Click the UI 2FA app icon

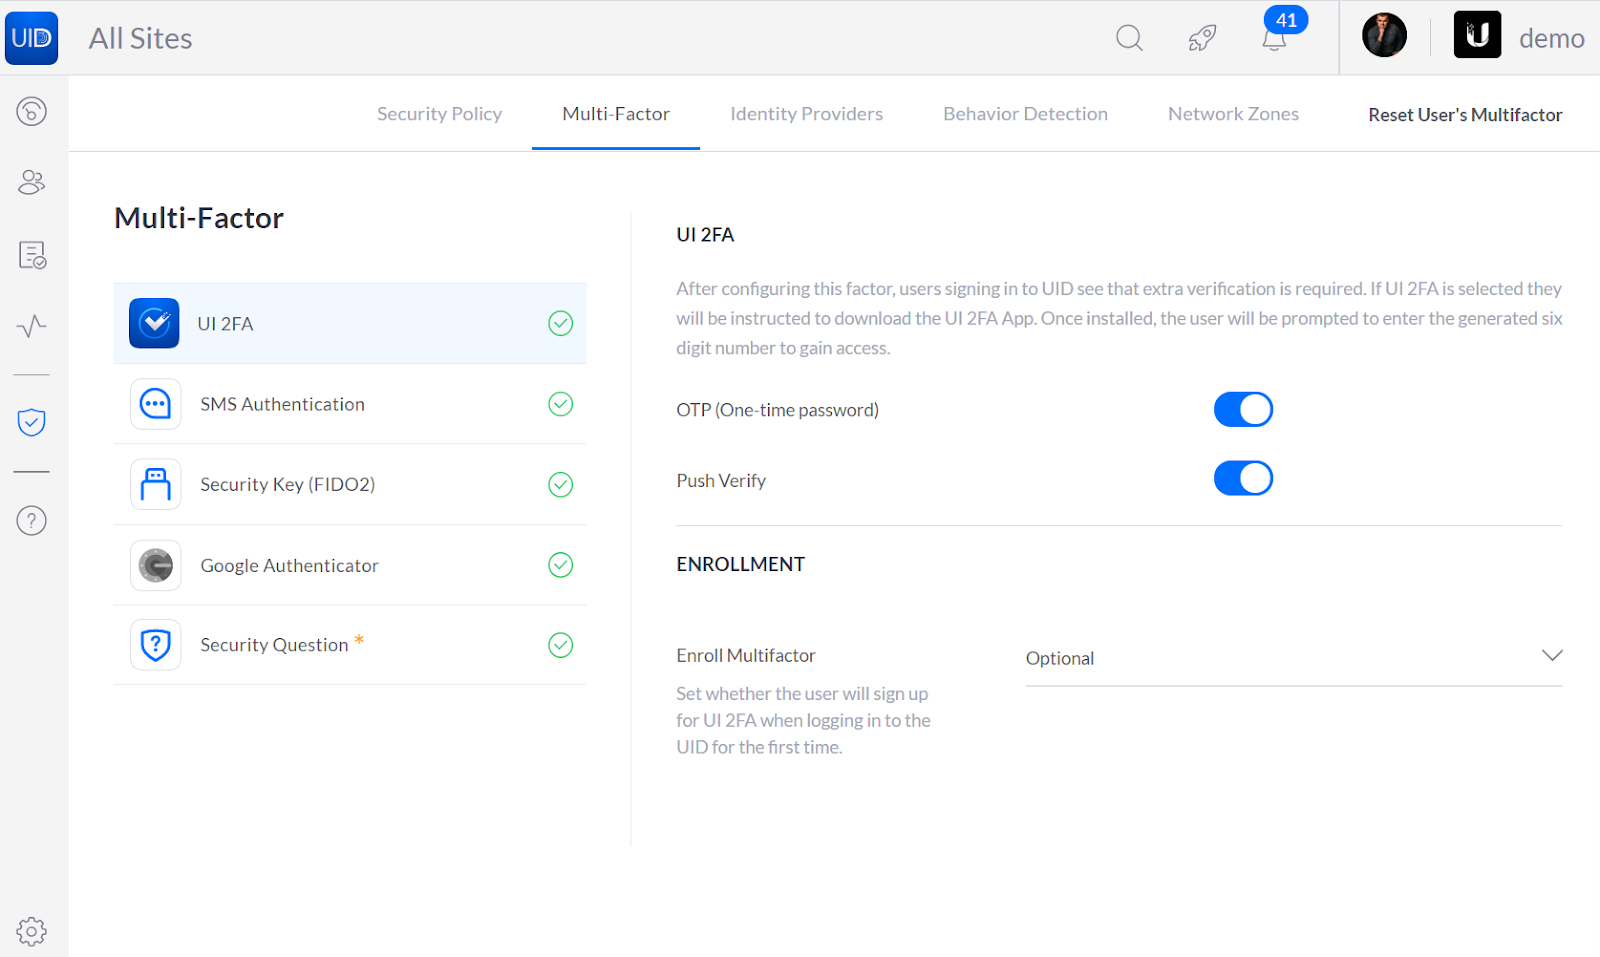[154, 323]
